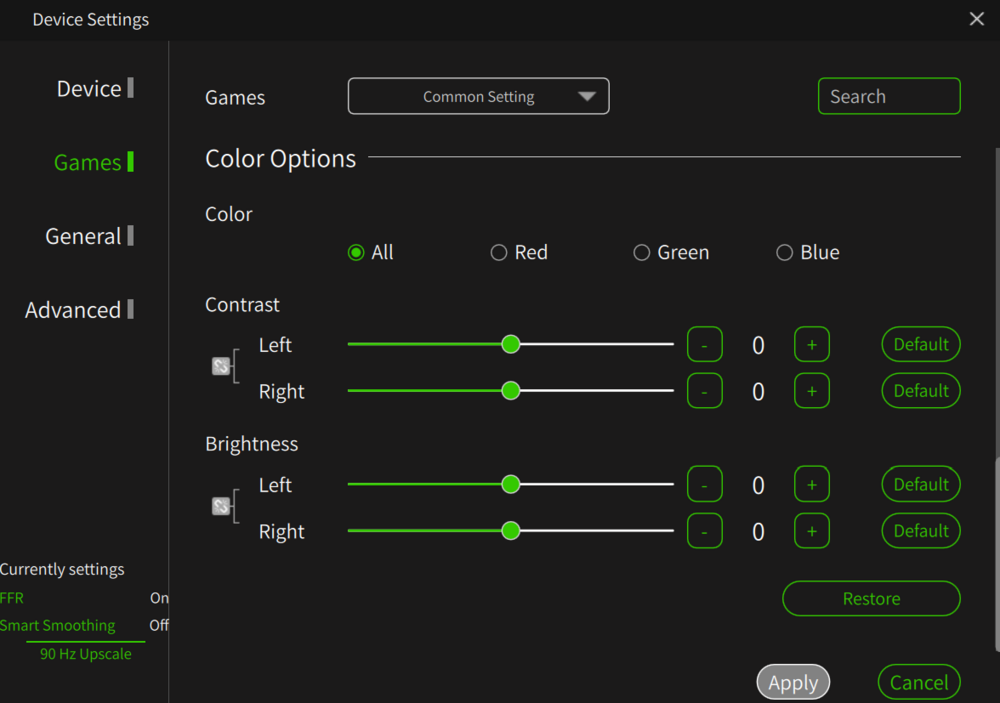Toggle the Brightness left-right link icon
The image size is (1000, 703).
(221, 507)
